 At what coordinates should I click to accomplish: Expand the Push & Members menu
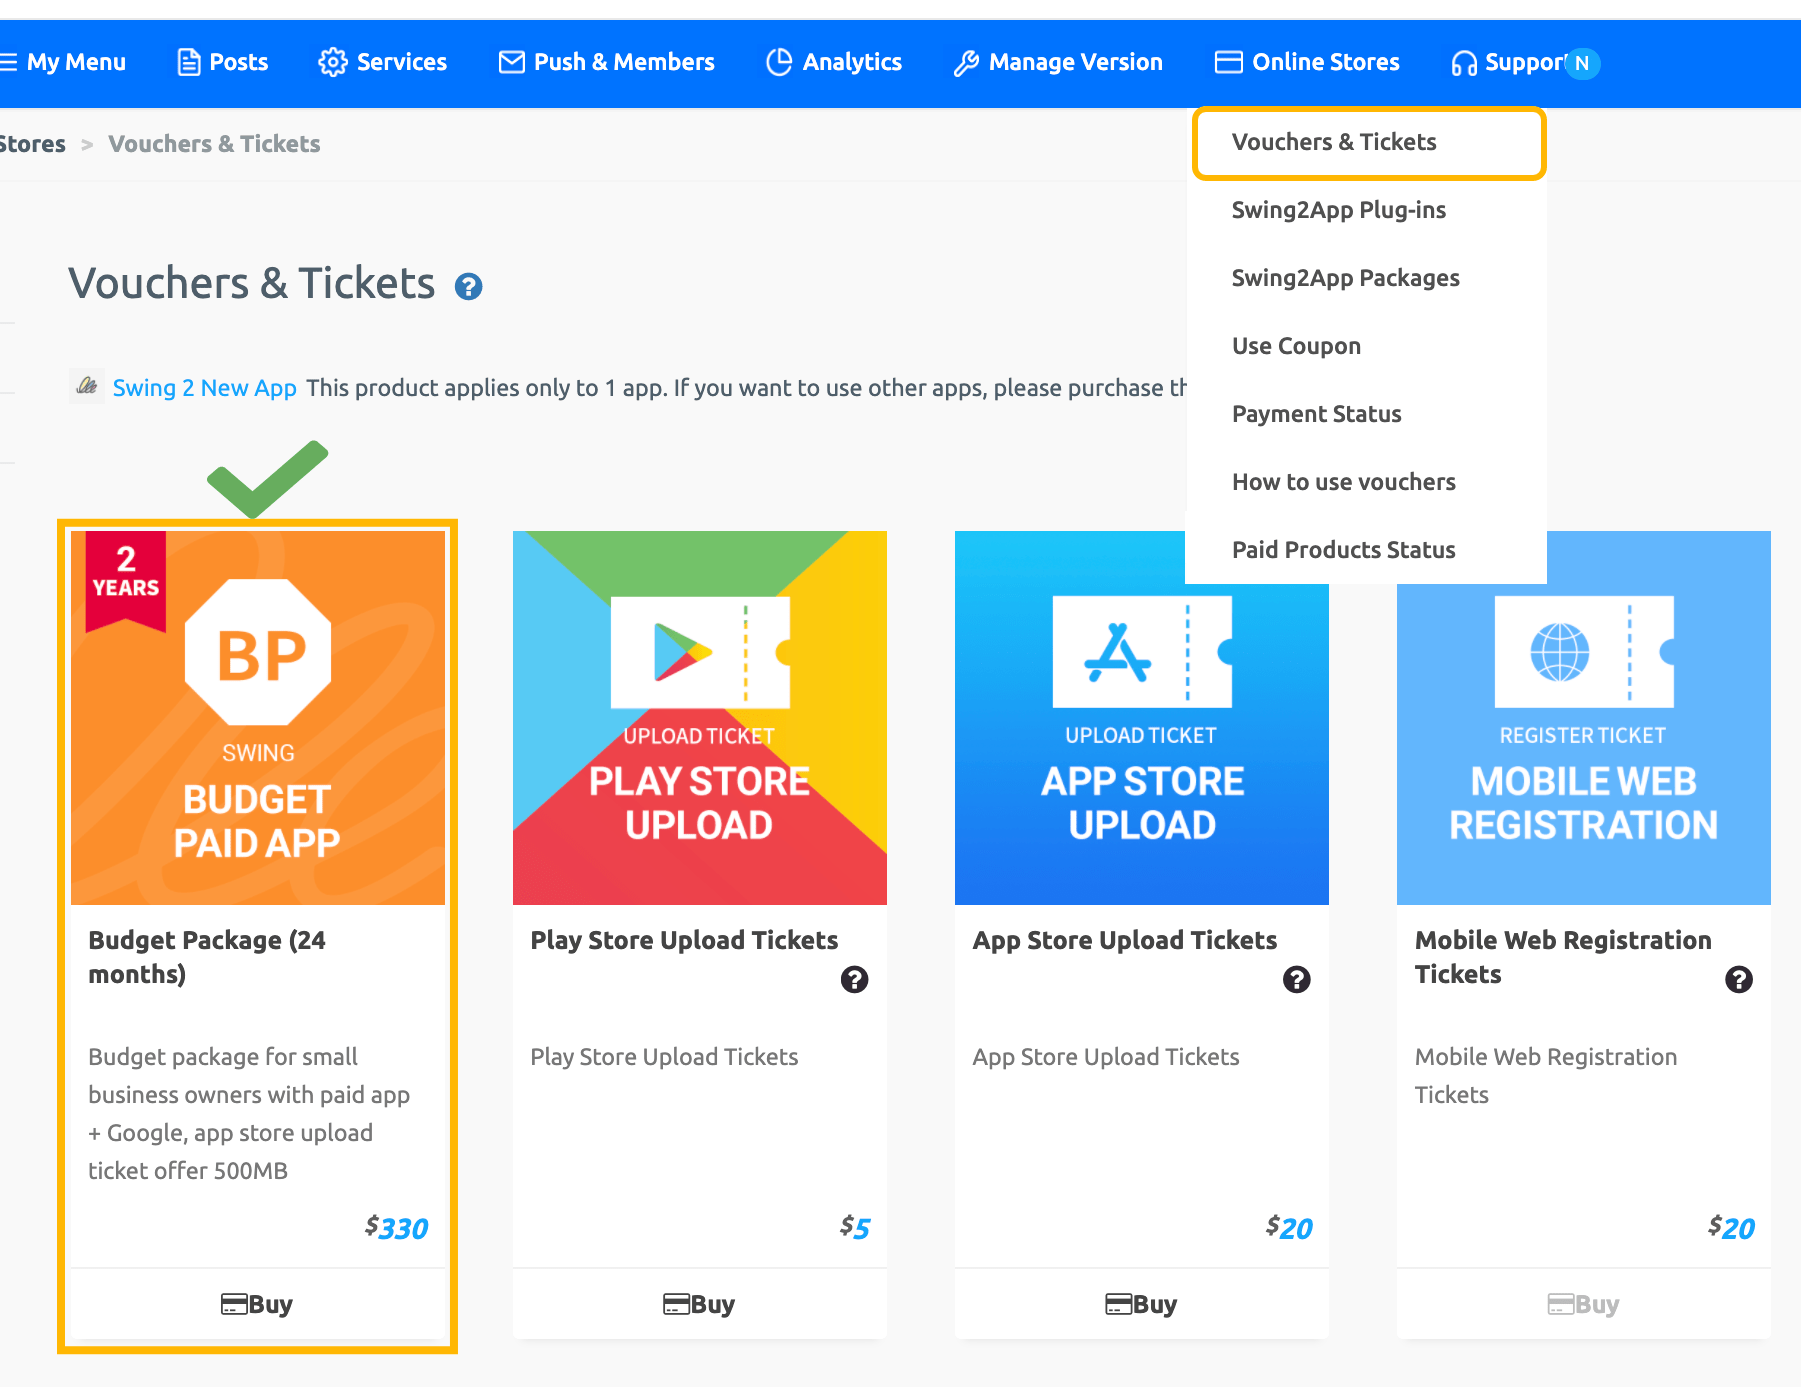[606, 62]
